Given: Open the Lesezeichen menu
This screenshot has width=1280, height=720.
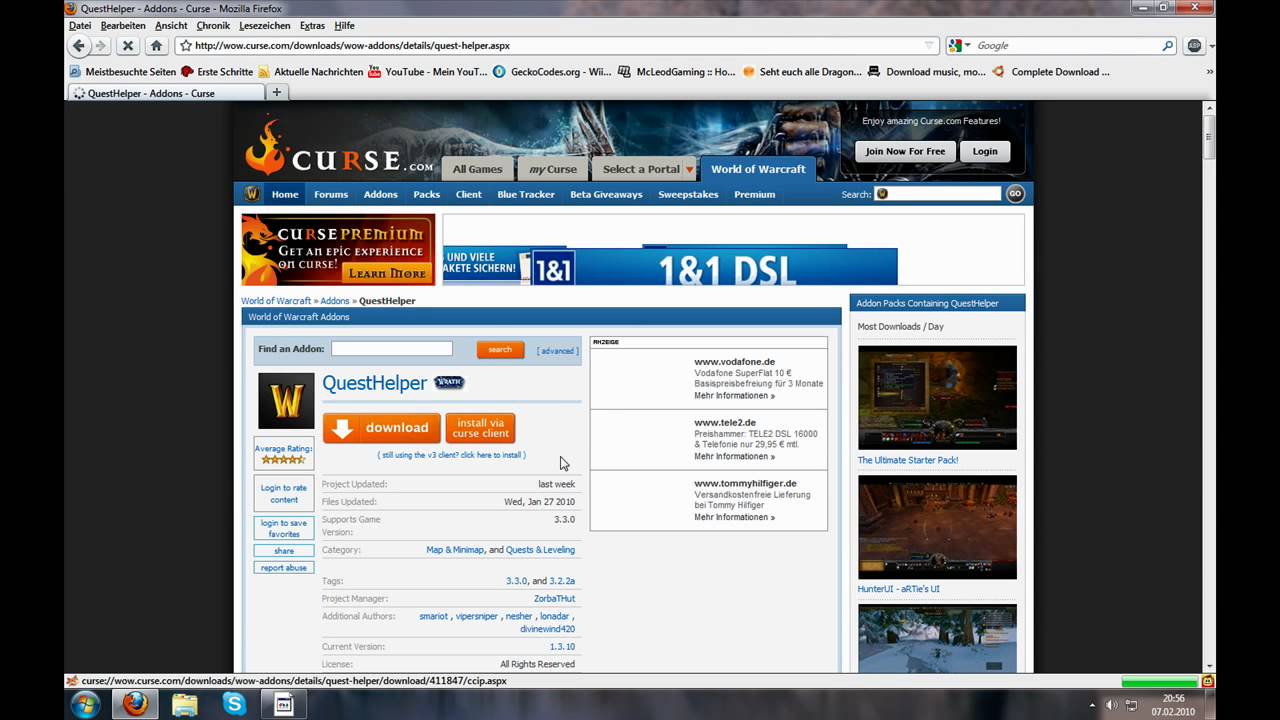Looking at the screenshot, I should tap(265, 25).
